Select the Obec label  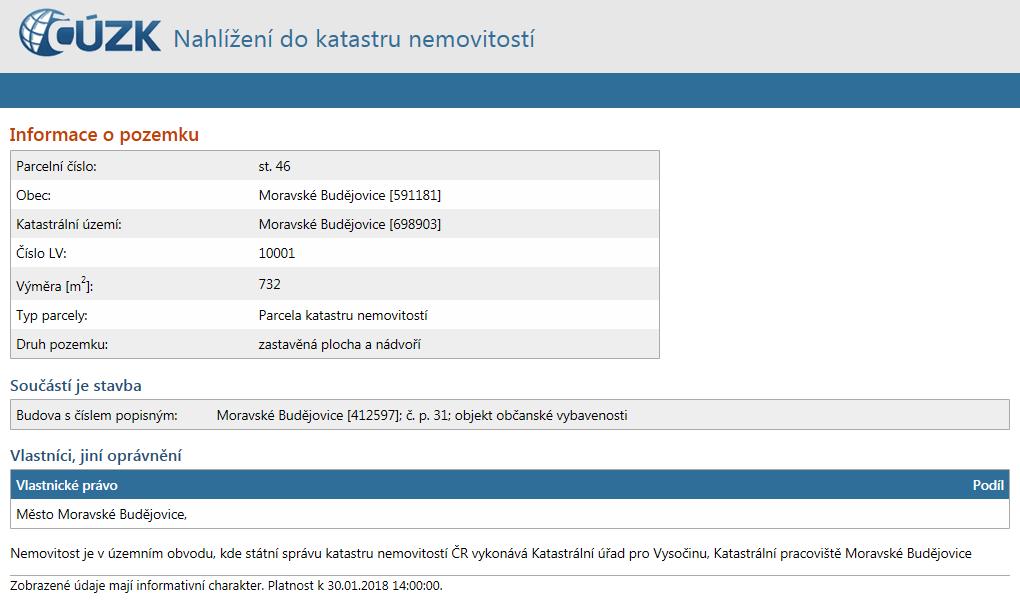click(33, 195)
